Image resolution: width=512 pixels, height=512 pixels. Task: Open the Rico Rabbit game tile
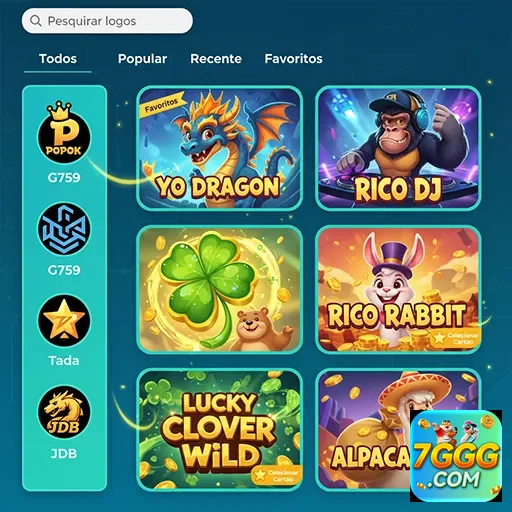coord(398,289)
